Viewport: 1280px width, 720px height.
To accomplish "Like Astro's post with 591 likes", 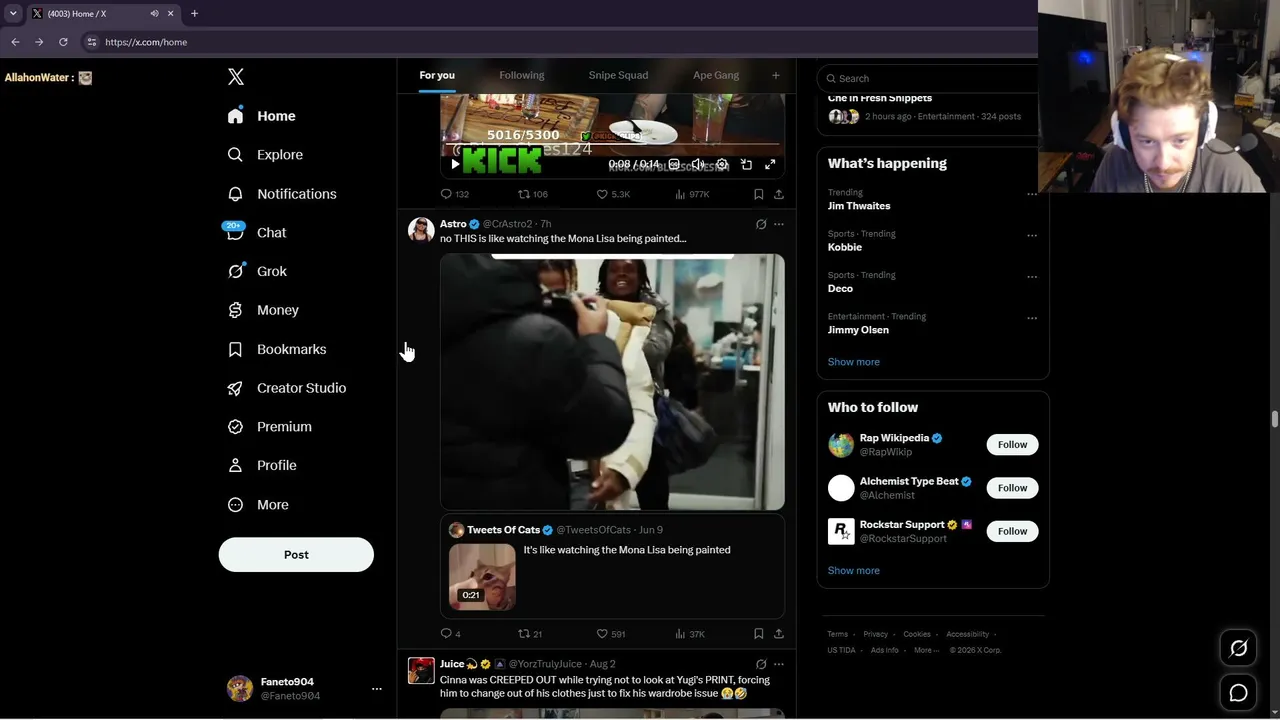I will point(611,634).
